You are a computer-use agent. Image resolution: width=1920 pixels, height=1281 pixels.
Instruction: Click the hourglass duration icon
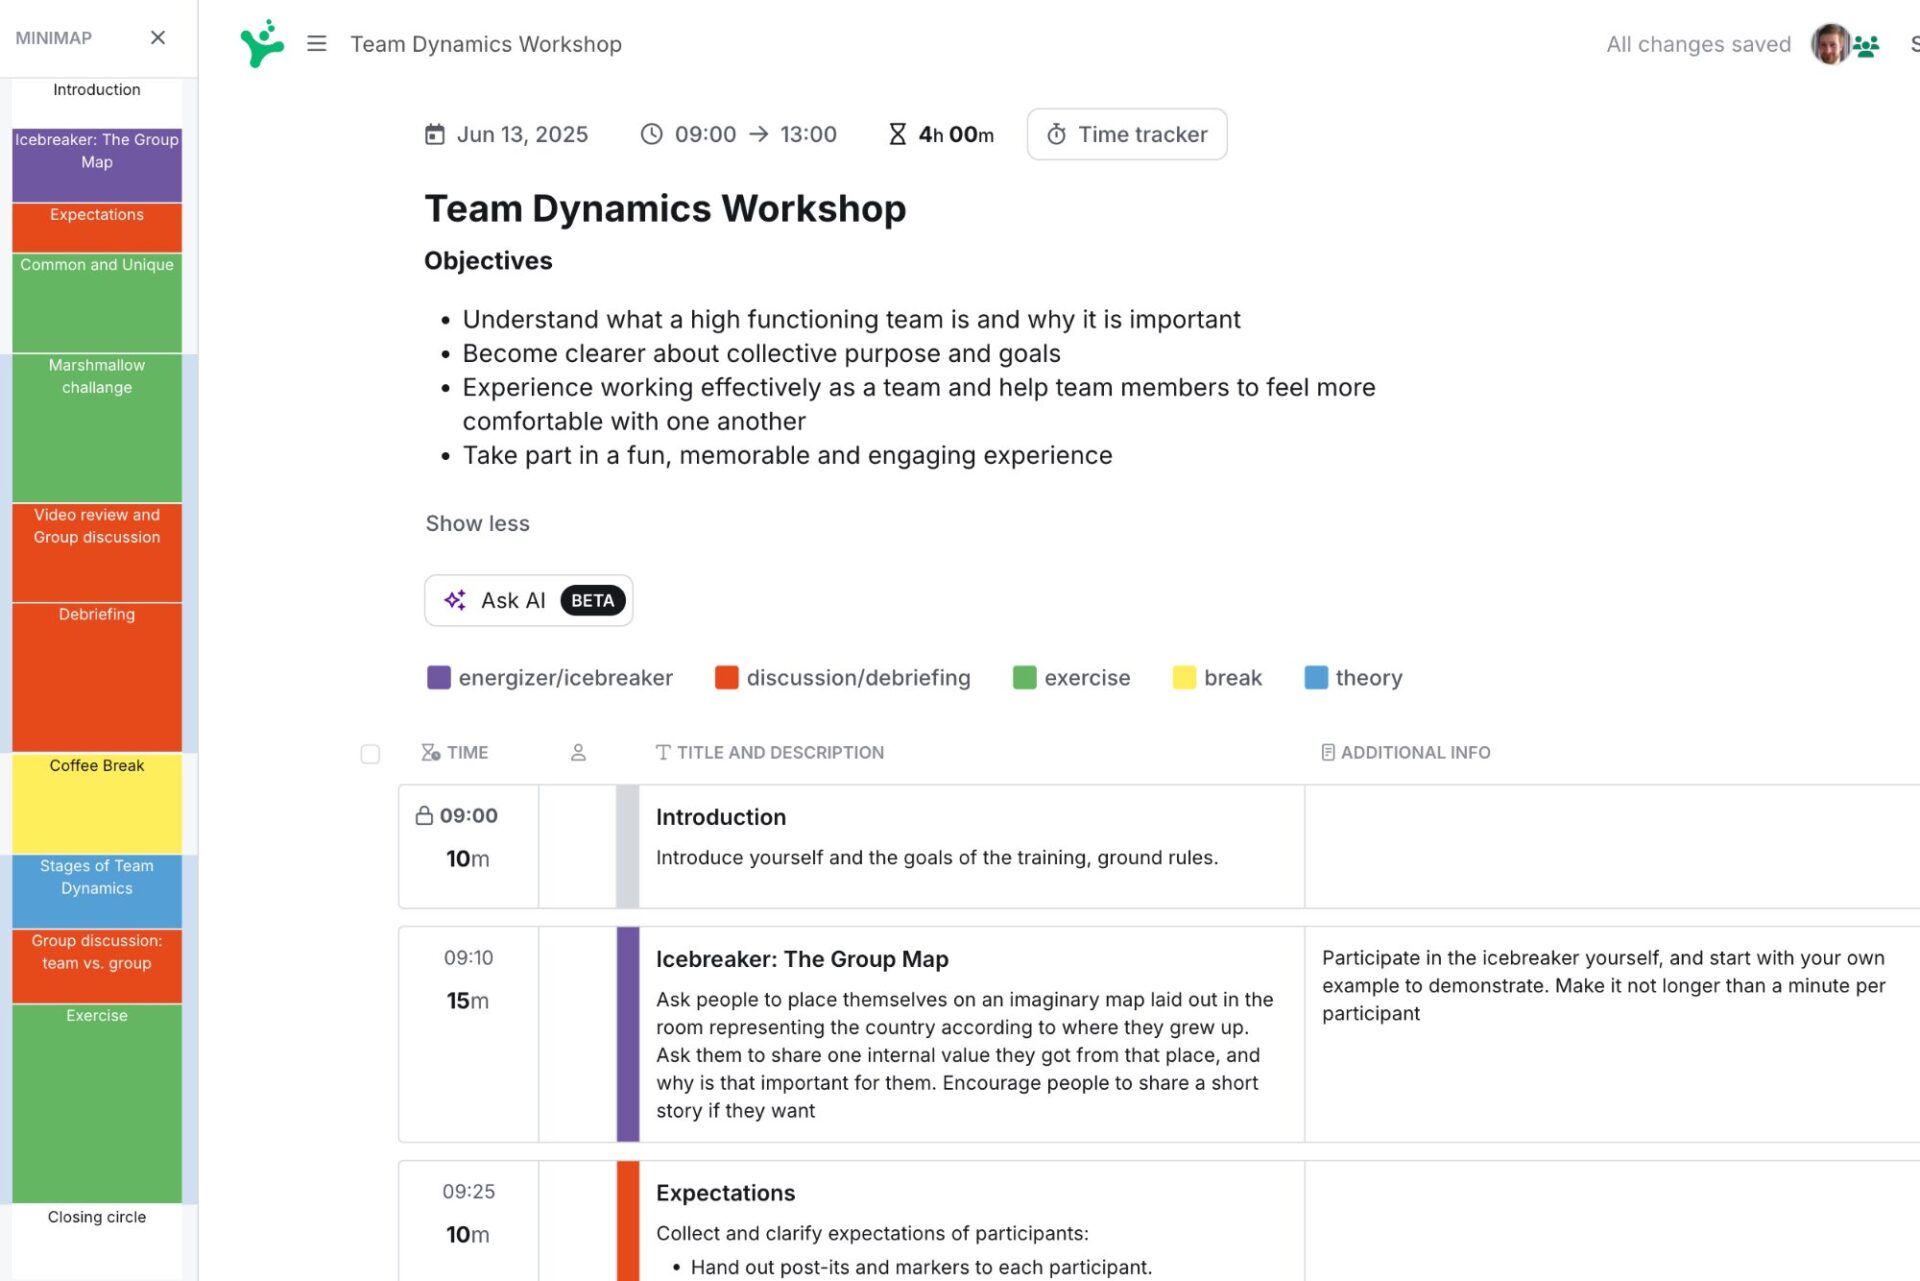pos(897,134)
